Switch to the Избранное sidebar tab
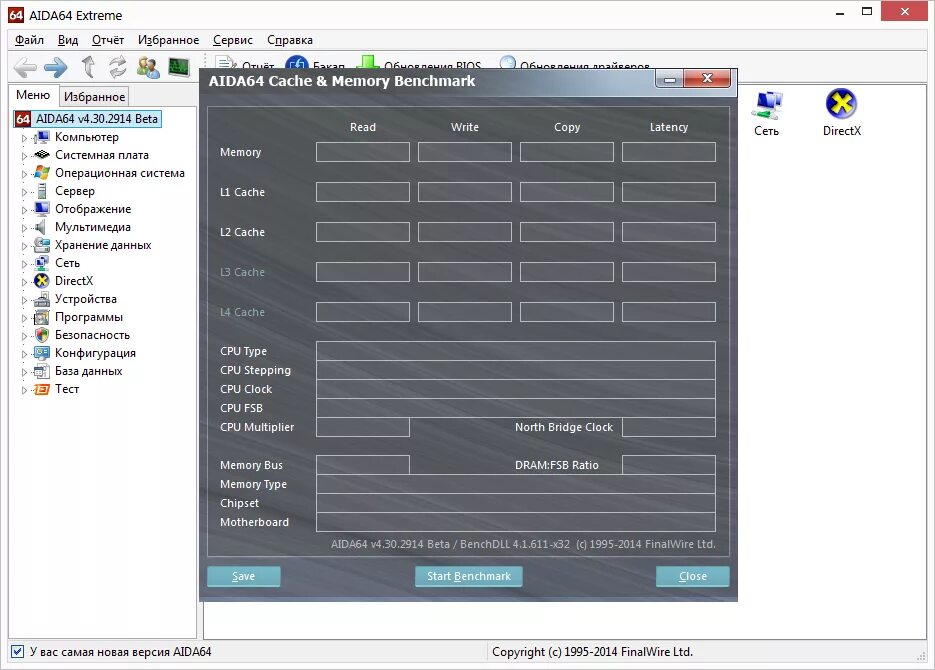This screenshot has height=670, width=935. click(x=94, y=97)
